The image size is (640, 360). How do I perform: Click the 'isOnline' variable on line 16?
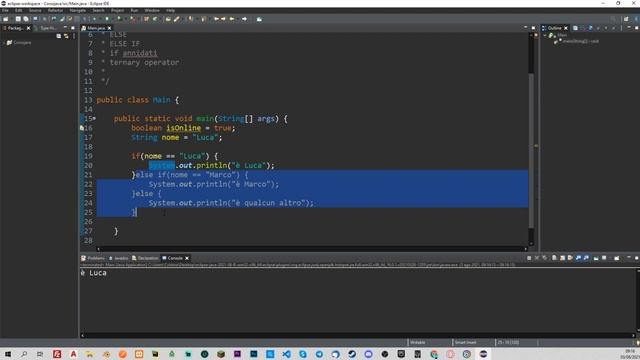pos(184,128)
